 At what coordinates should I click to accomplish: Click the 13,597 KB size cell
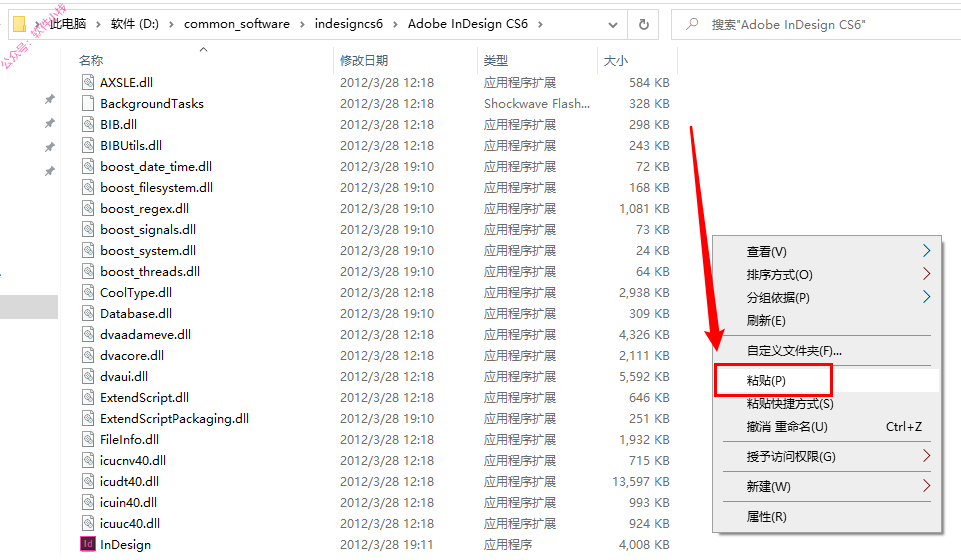(640, 482)
